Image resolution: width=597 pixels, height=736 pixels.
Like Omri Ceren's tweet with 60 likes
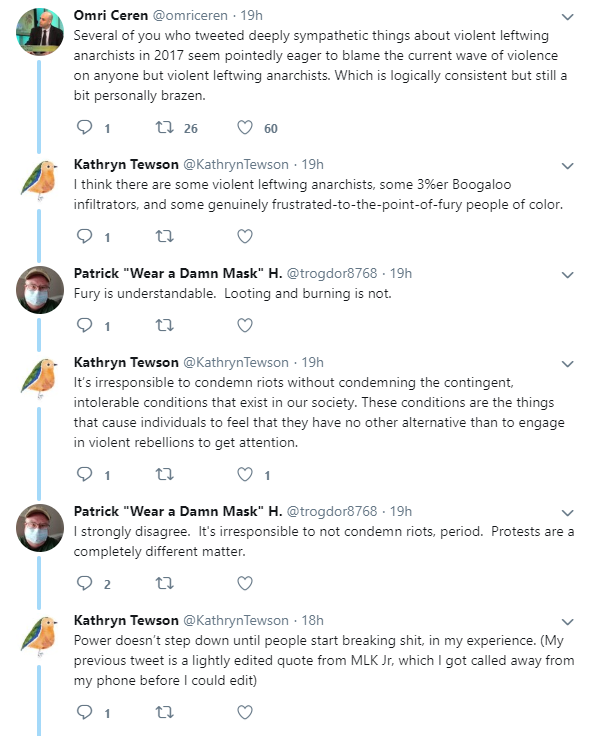tap(245, 128)
